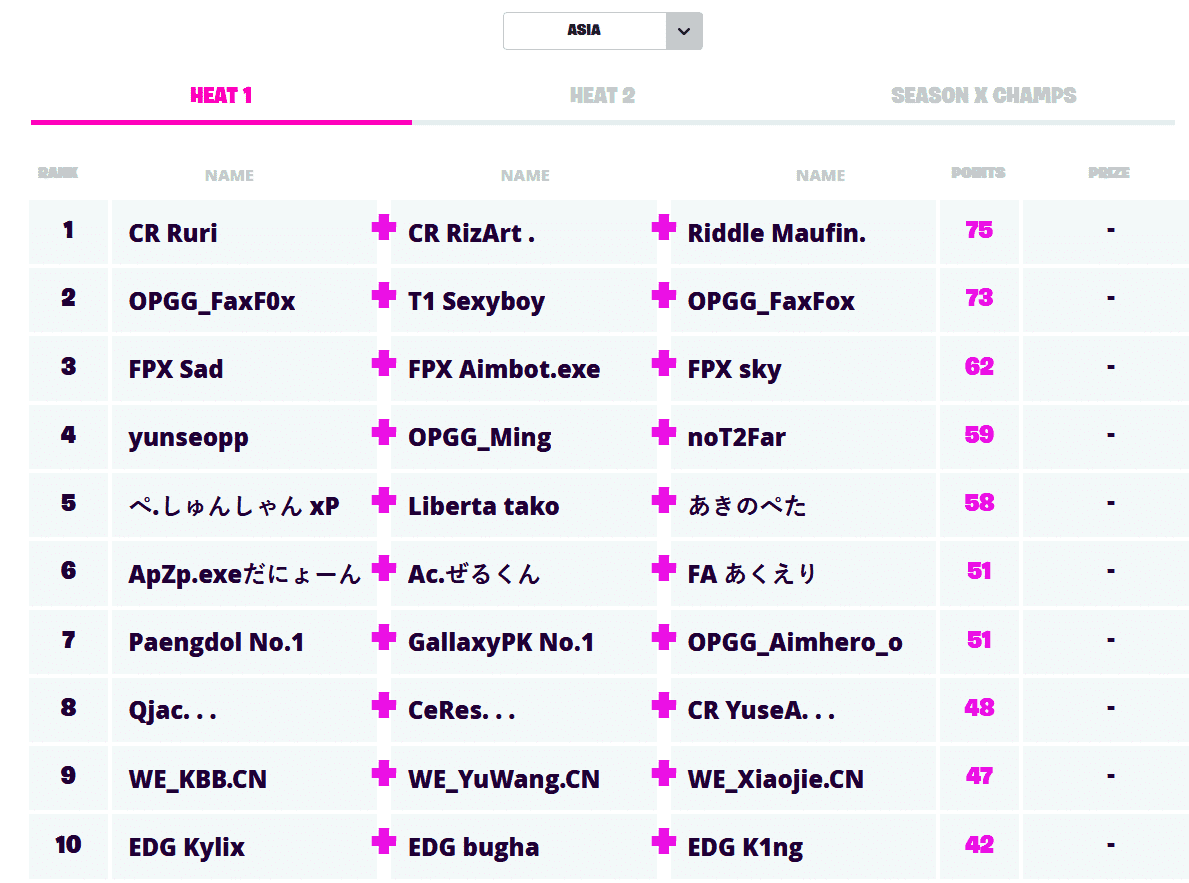This screenshot has height=883, width=1189.
Task: Click the POINTS column header
Action: click(978, 173)
